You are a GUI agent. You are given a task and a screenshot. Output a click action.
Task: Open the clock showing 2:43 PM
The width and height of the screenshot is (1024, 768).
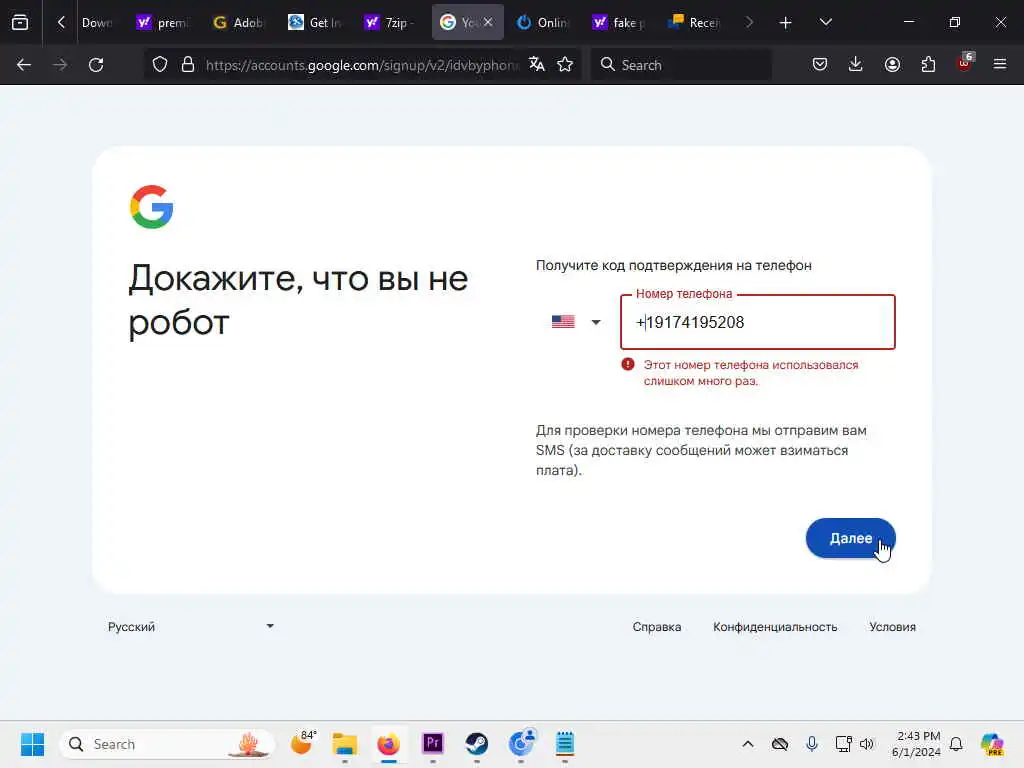(x=916, y=744)
